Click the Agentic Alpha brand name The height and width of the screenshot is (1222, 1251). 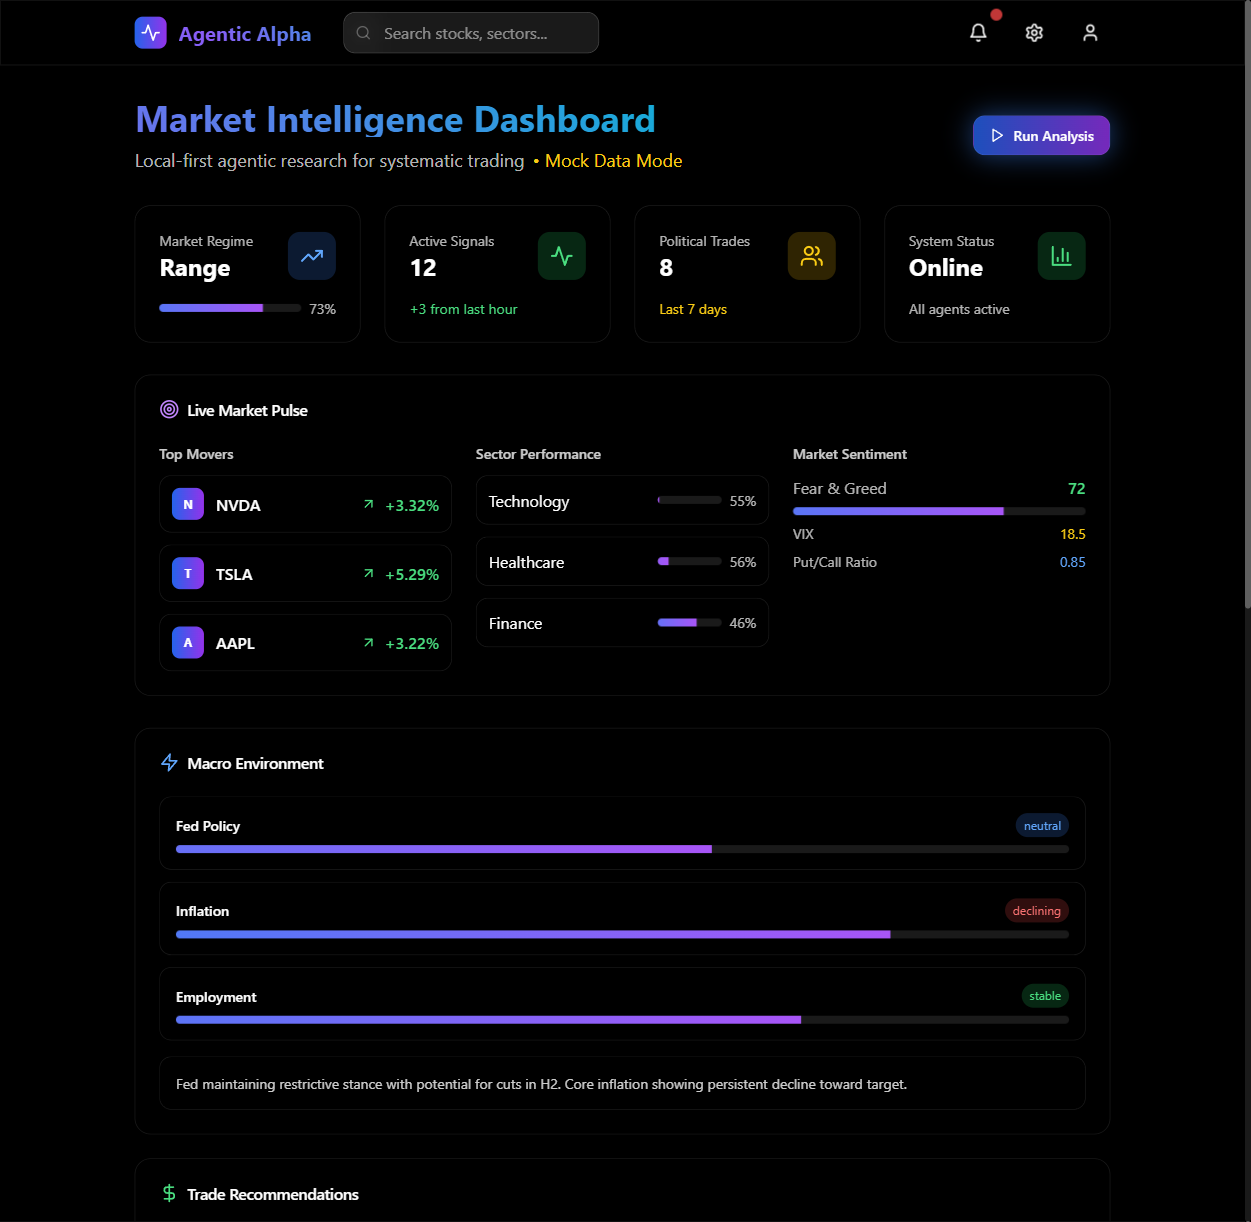(x=245, y=34)
